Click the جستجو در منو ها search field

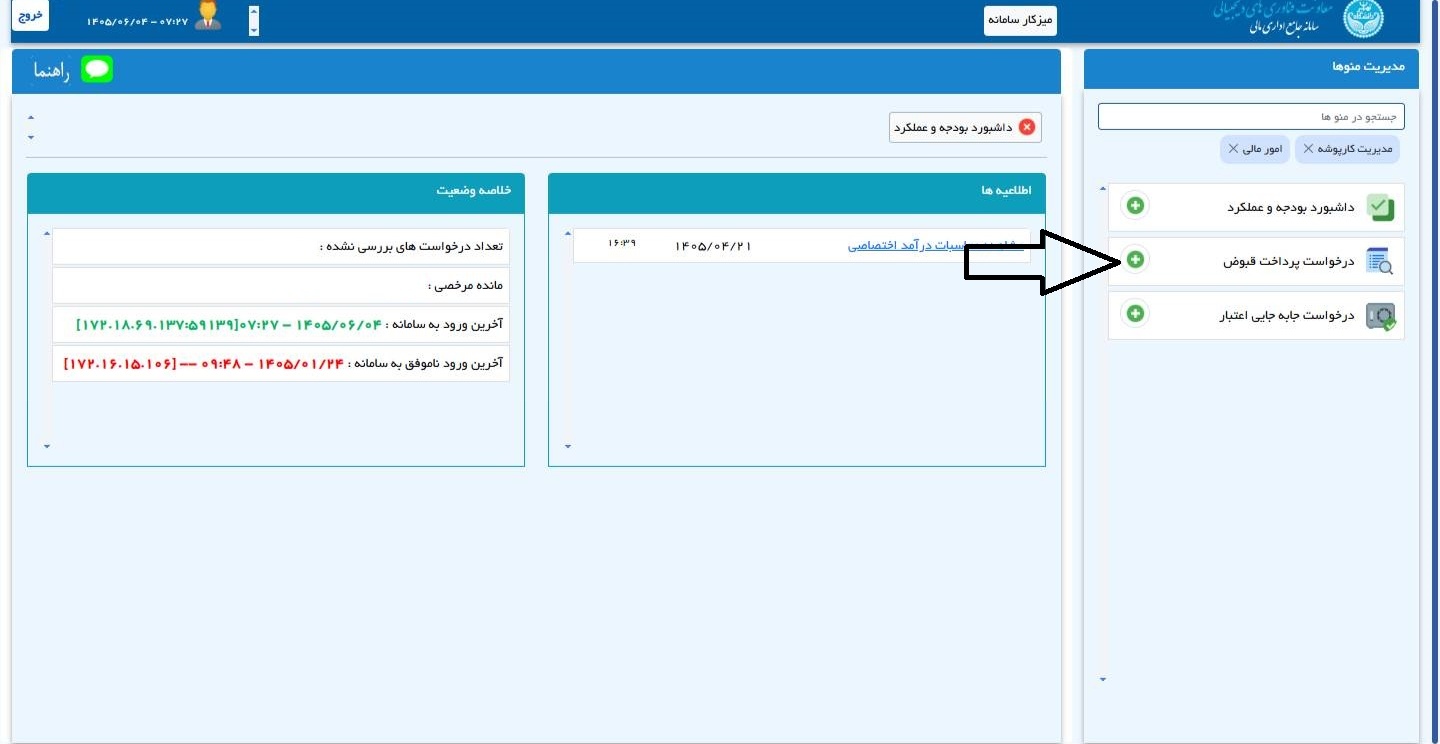[x=1251, y=116]
